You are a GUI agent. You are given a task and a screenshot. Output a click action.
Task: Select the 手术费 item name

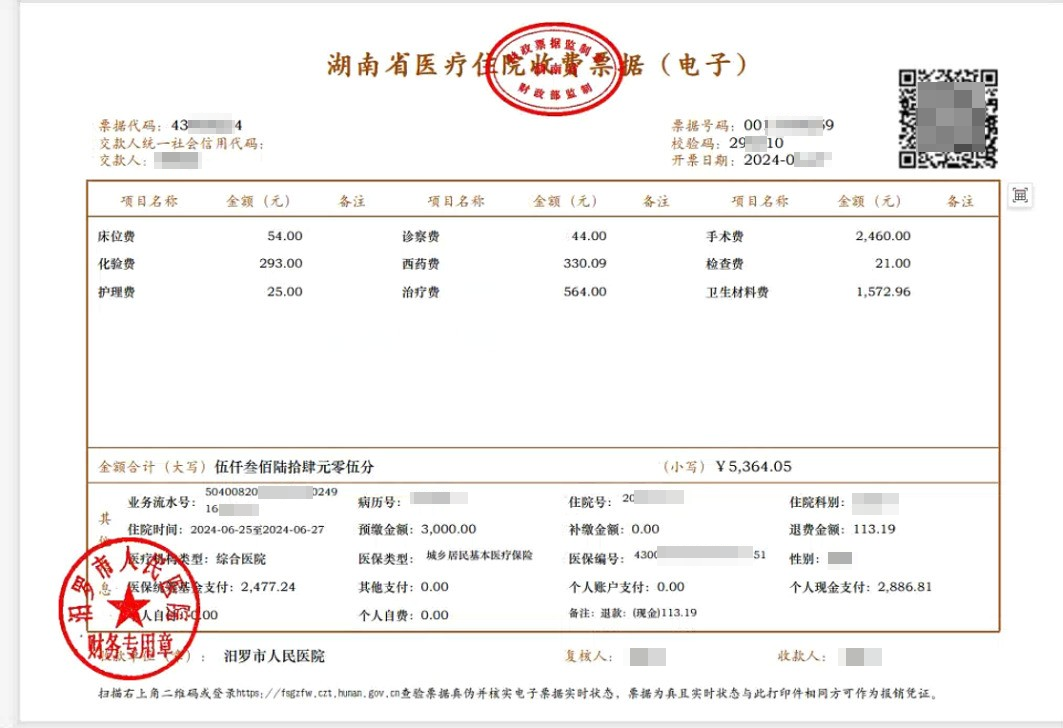tap(725, 237)
